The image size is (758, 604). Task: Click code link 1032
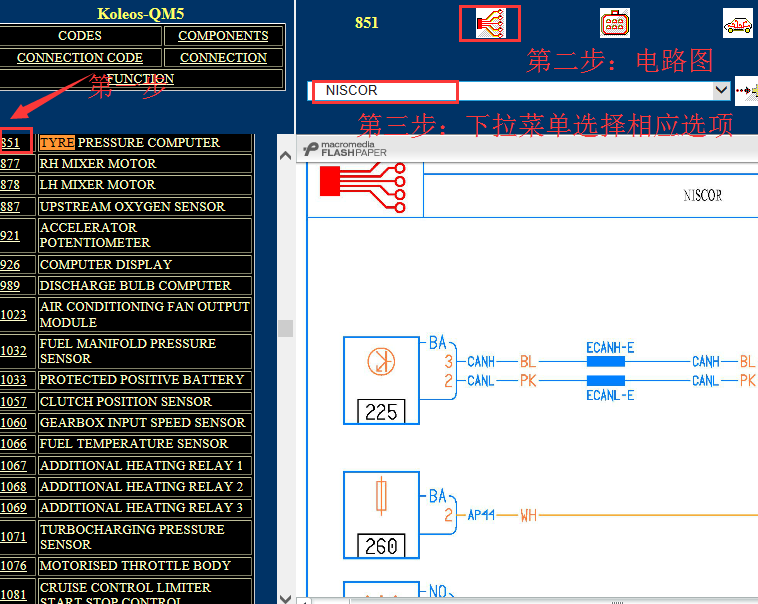pyautogui.click(x=13, y=351)
